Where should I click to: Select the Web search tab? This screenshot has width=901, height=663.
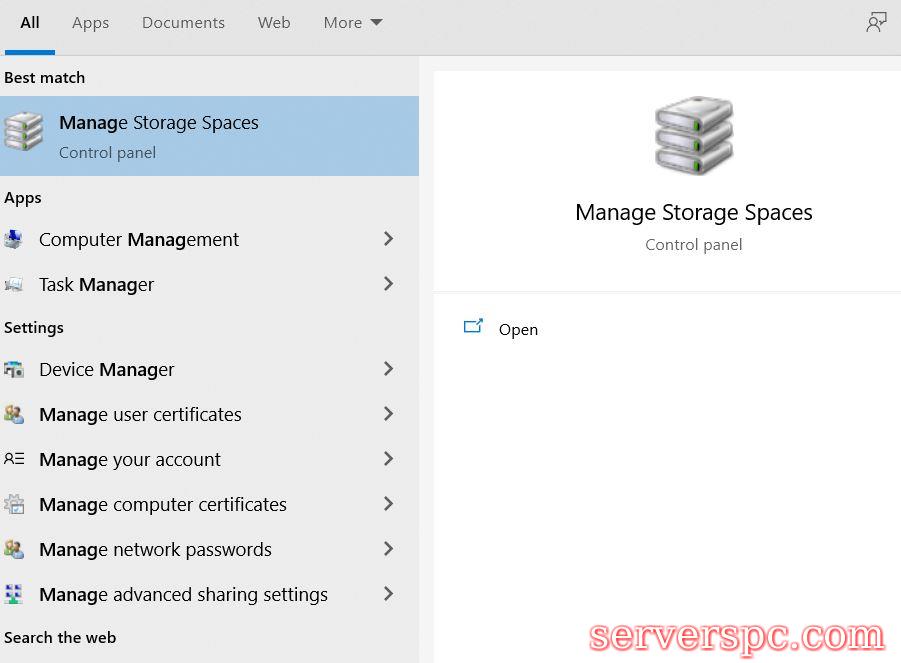pyautogui.click(x=274, y=23)
